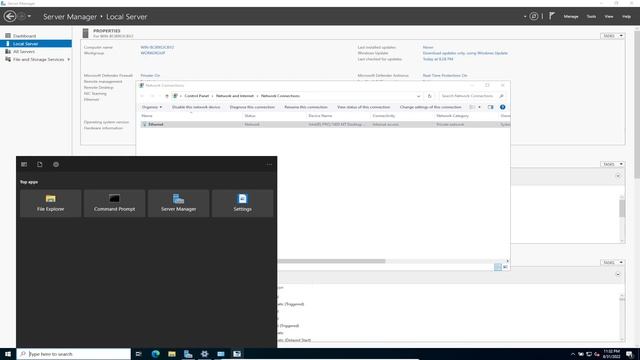Image resolution: width=640 pixels, height=360 pixels.
Task: Open the Properties TASKS dropdown
Action: [612, 36]
